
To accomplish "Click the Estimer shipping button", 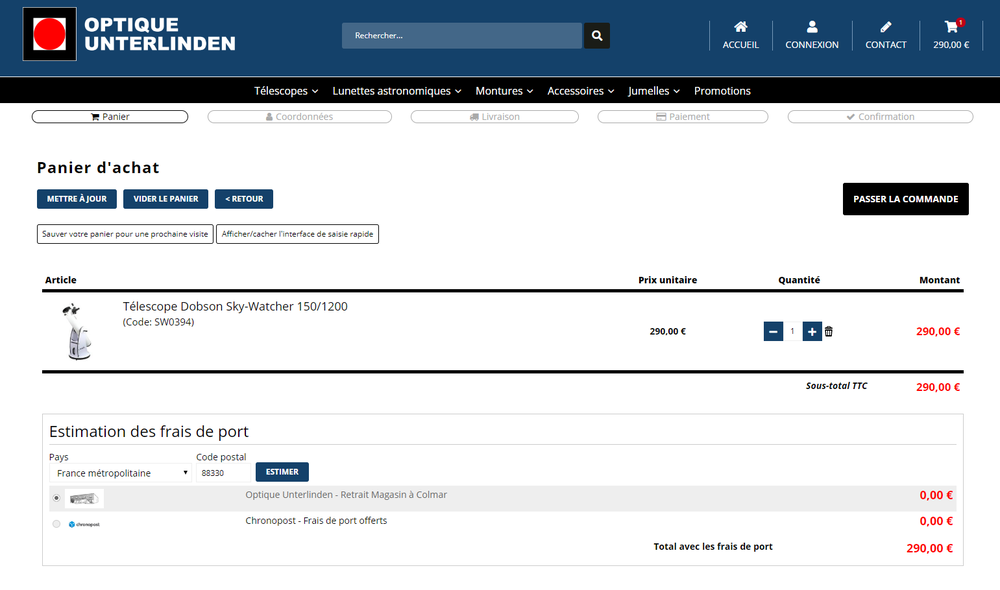I will [282, 472].
